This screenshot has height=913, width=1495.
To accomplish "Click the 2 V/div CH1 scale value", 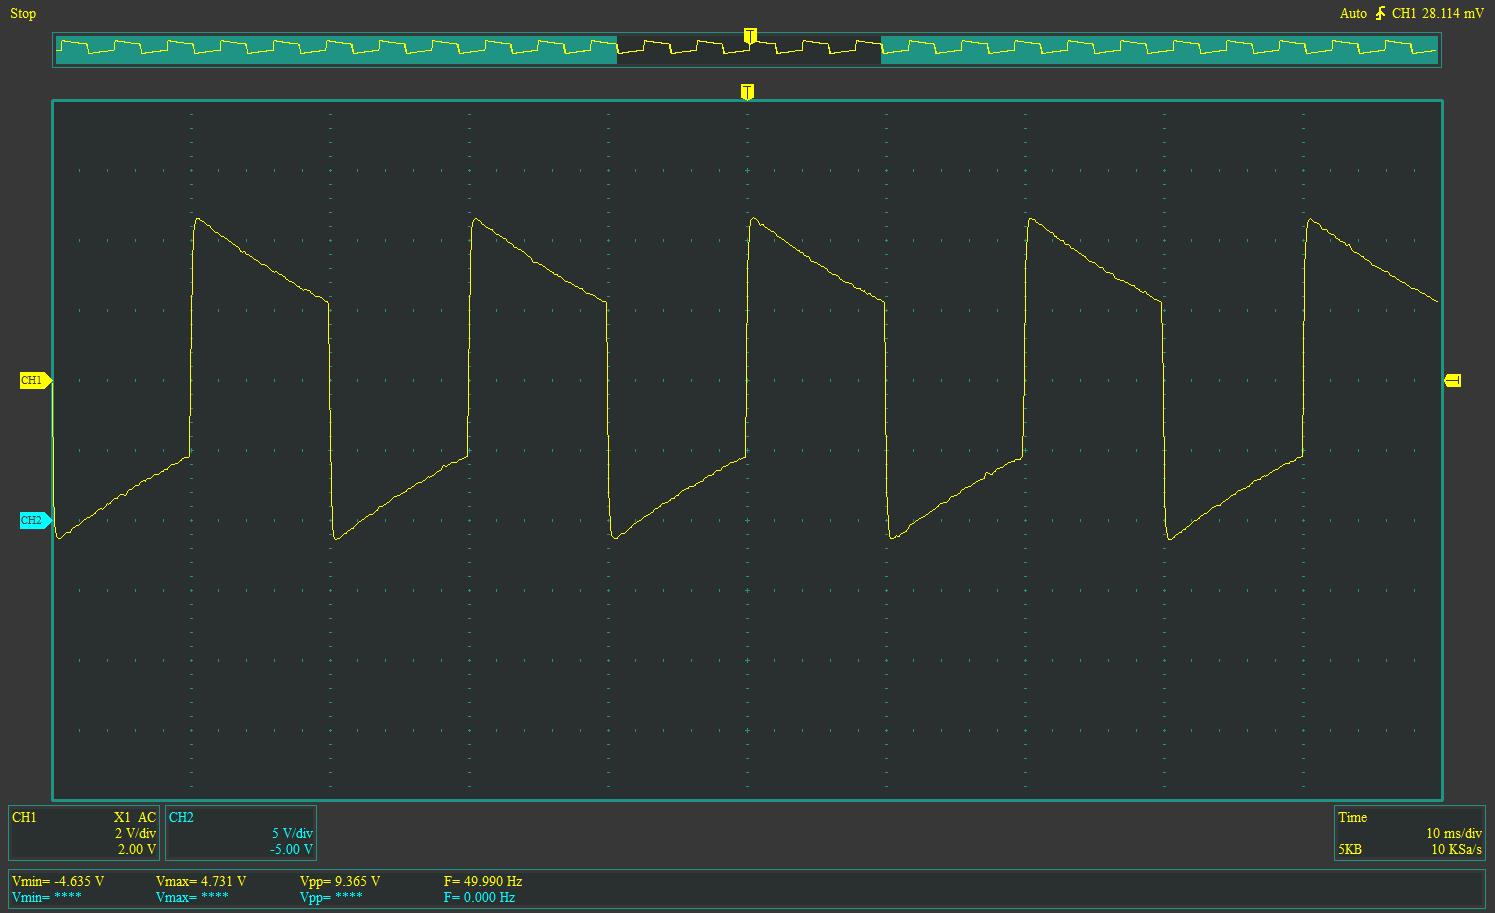I will pos(135,833).
